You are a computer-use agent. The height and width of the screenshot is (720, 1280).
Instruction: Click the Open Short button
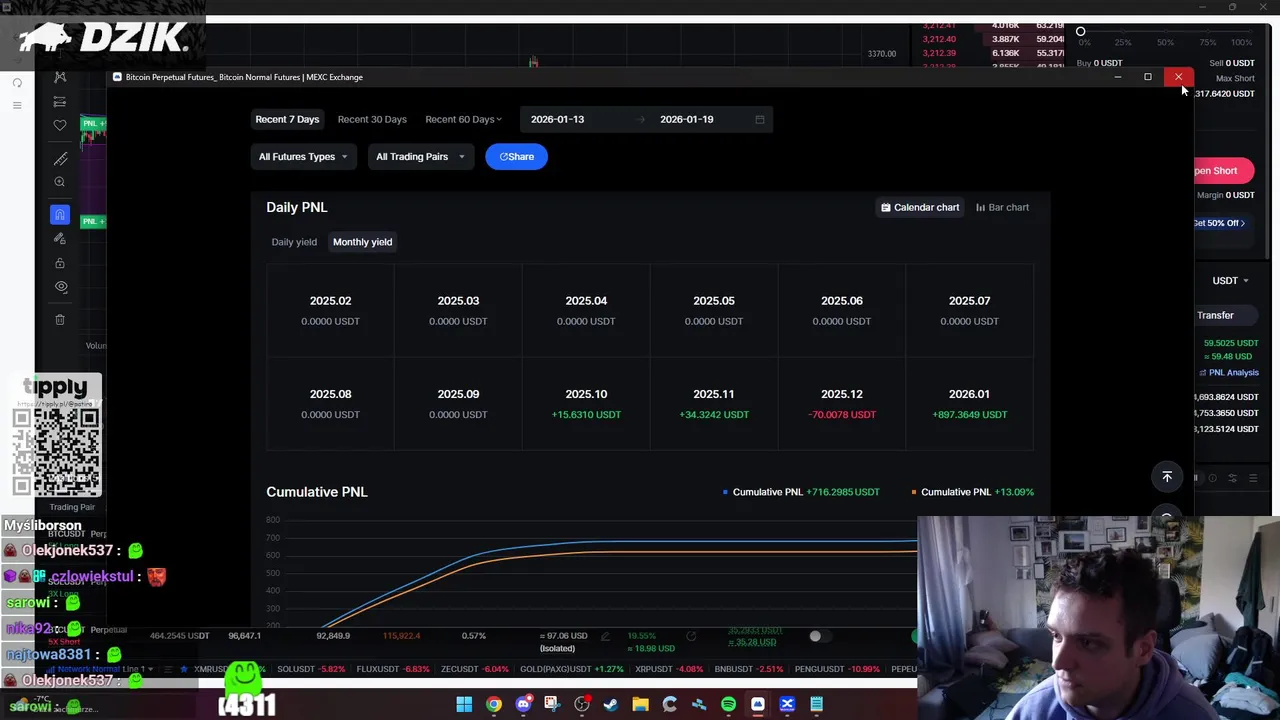coord(1223,170)
